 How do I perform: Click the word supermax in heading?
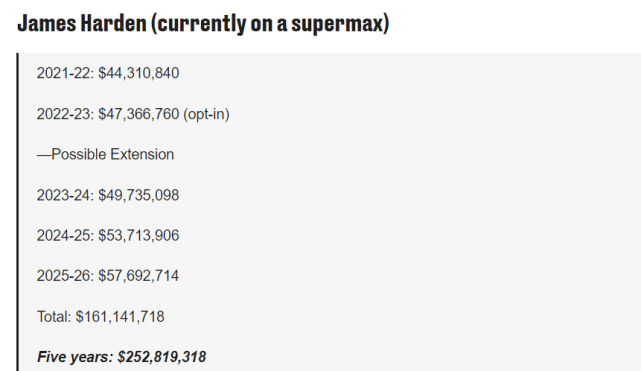pos(340,24)
